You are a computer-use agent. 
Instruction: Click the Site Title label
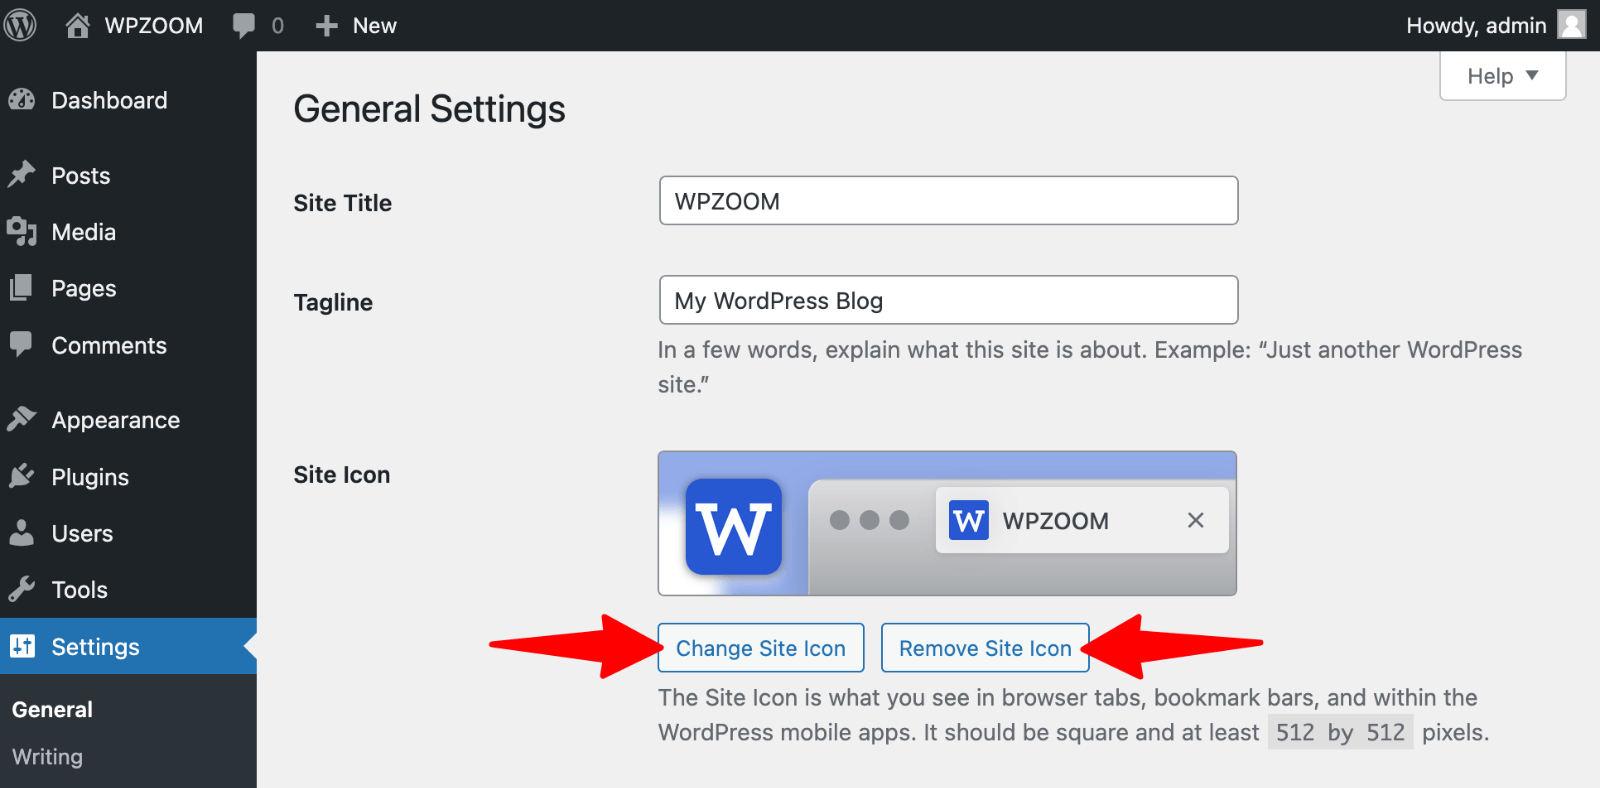(342, 203)
